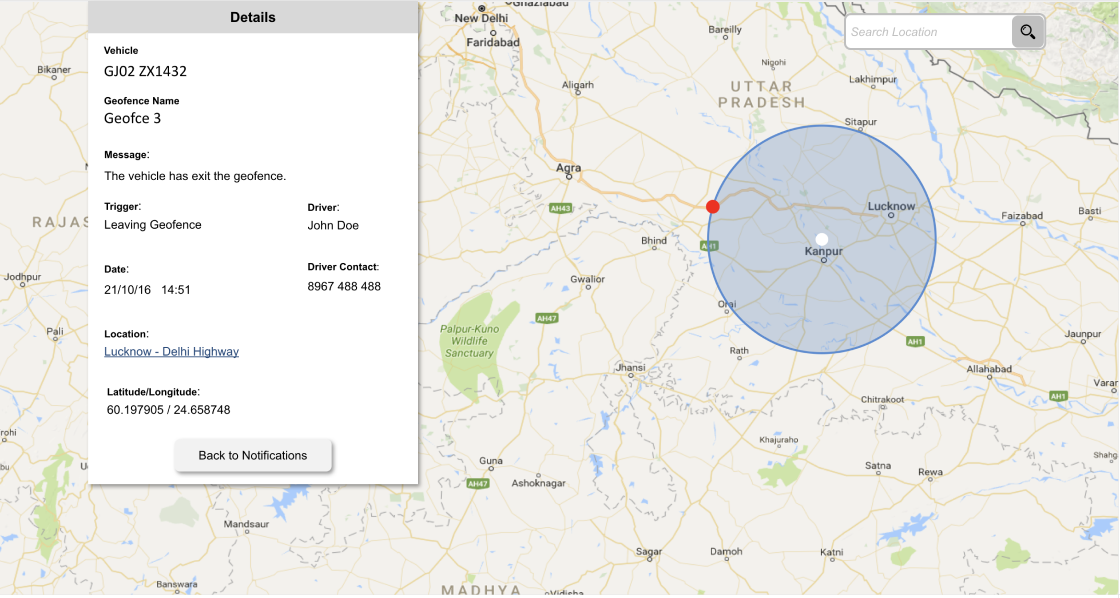Click the AH43 highway shield near Agra
The width and height of the screenshot is (1120, 598).
[x=560, y=208]
